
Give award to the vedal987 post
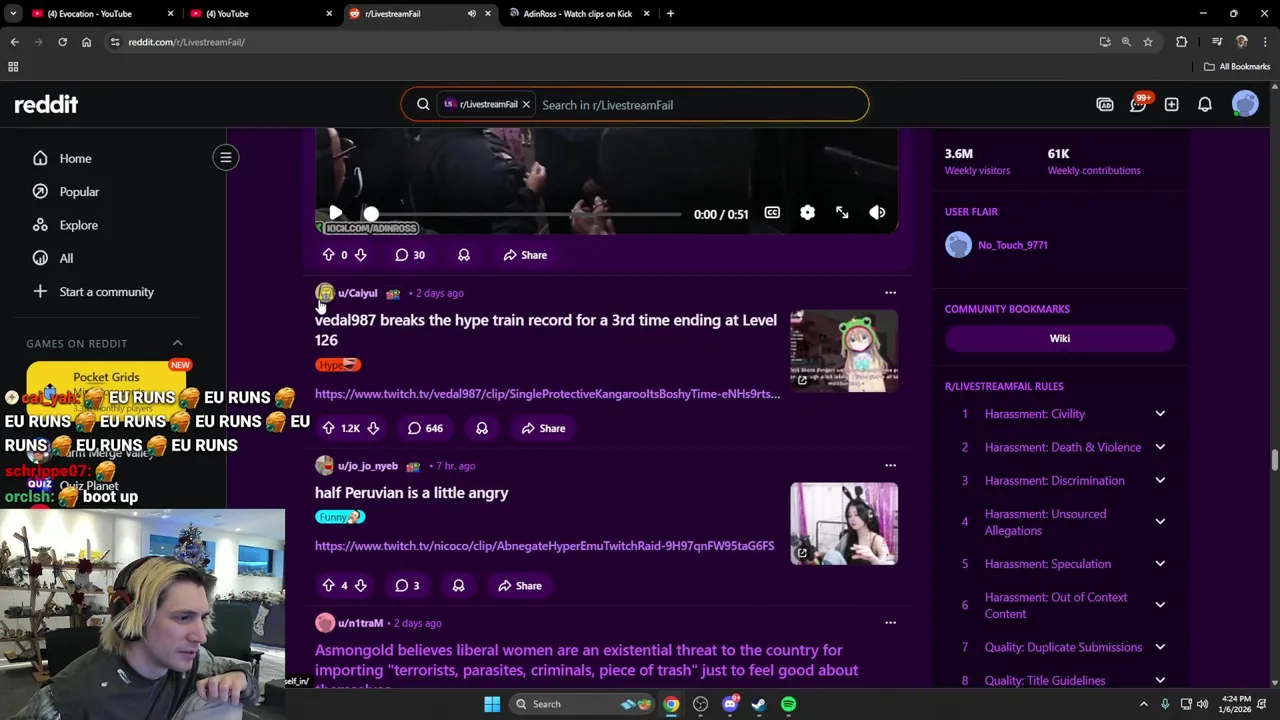[482, 428]
